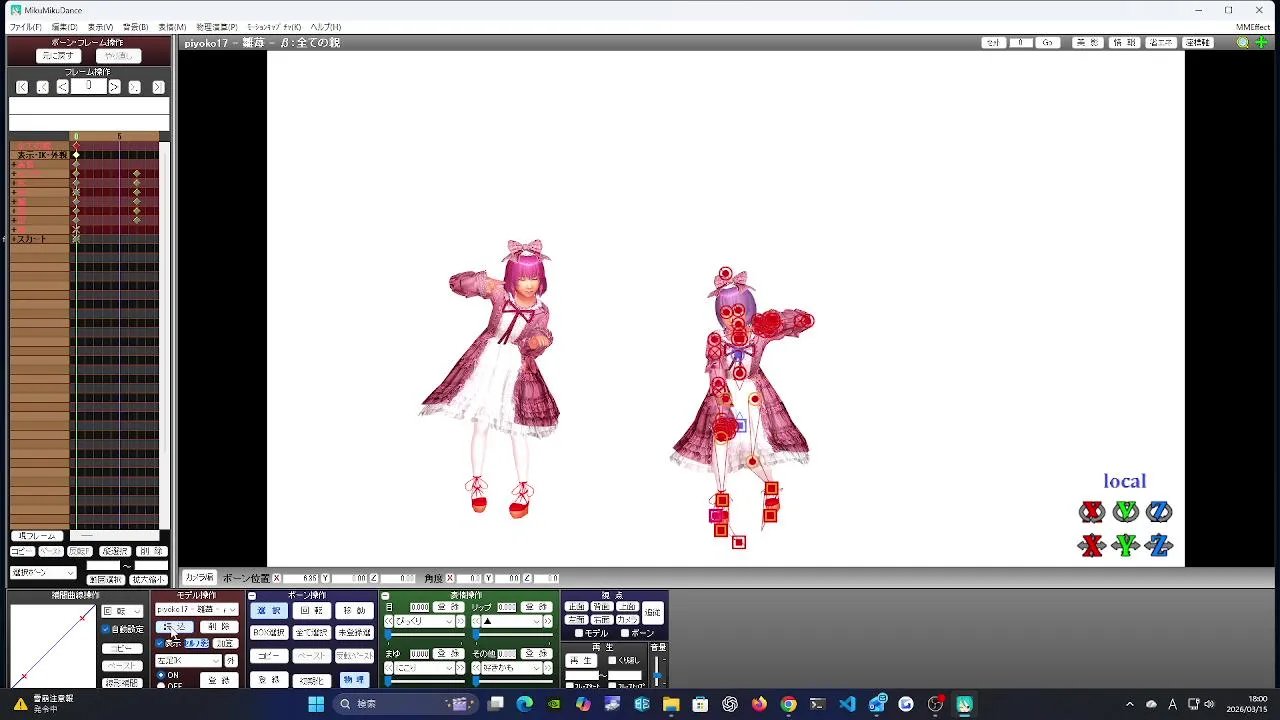Adjust the lip morph slider
The image size is (1280, 720).
click(x=512, y=634)
